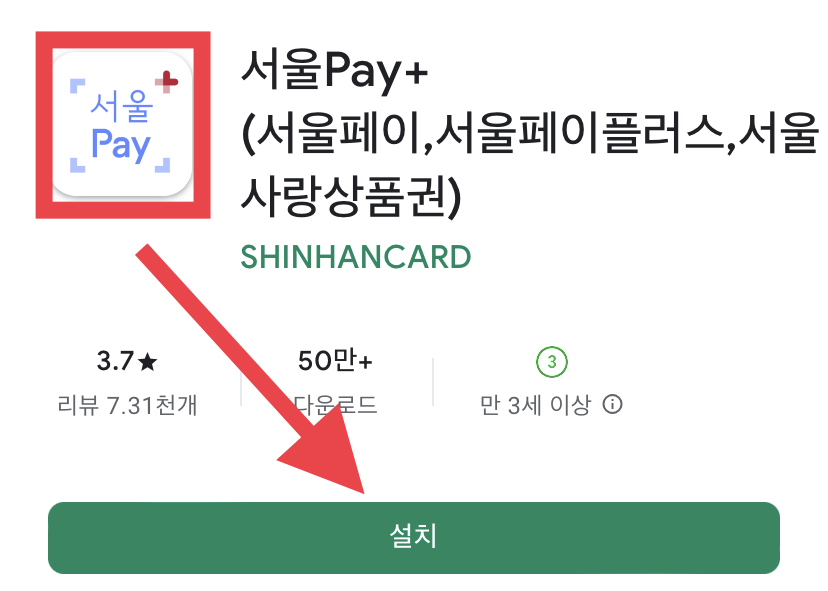Image resolution: width=828 pixels, height=591 pixels.
Task: Click the 서울Pay+ title heading
Action: pyautogui.click(x=334, y=70)
